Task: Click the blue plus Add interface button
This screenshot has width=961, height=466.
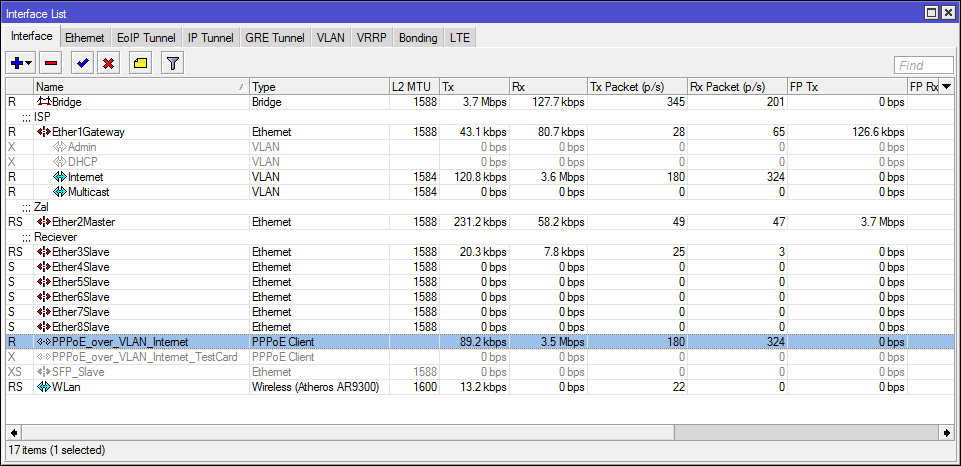Action: click(16, 63)
